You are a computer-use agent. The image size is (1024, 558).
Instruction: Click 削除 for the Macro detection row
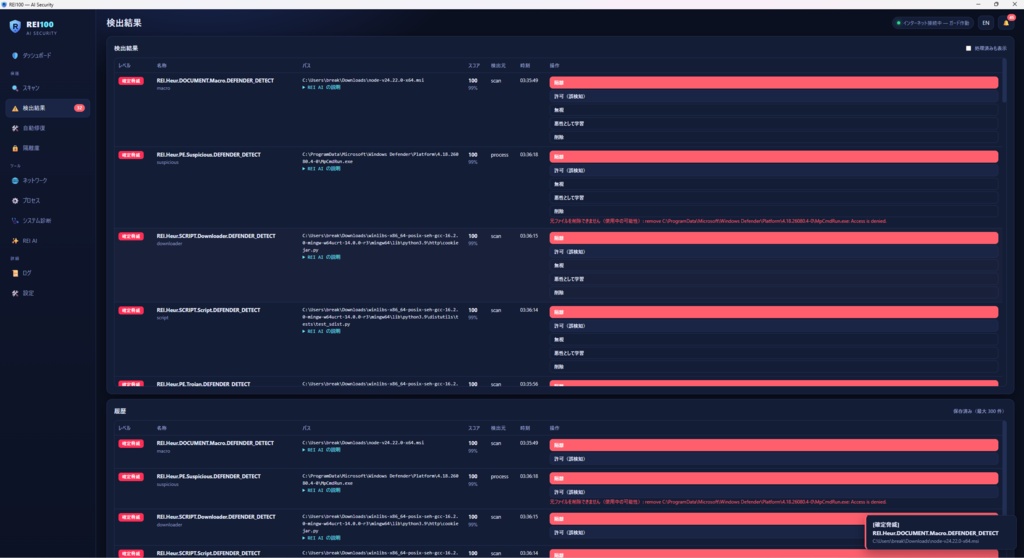click(773, 137)
